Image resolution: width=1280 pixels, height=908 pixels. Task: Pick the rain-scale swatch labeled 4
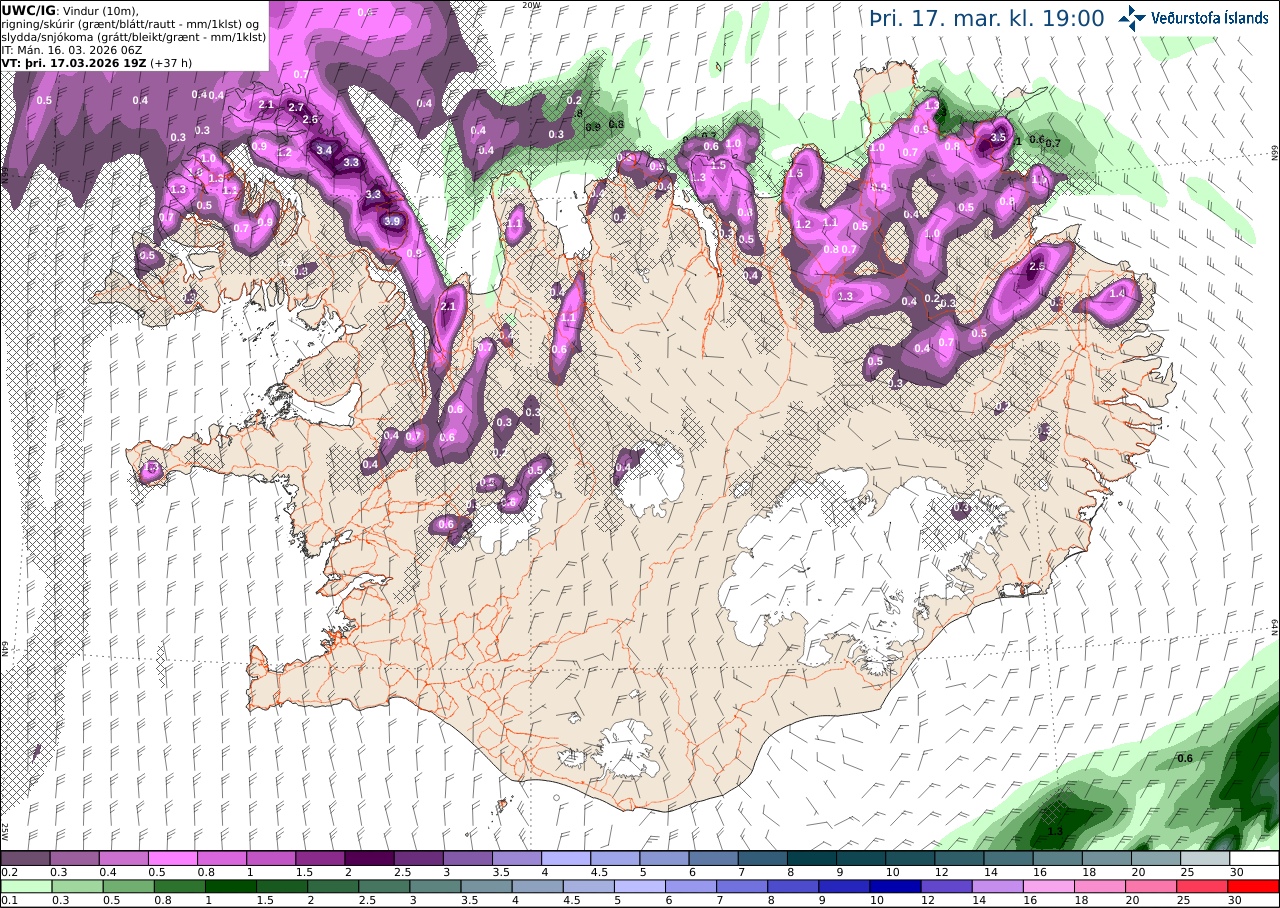(x=537, y=886)
